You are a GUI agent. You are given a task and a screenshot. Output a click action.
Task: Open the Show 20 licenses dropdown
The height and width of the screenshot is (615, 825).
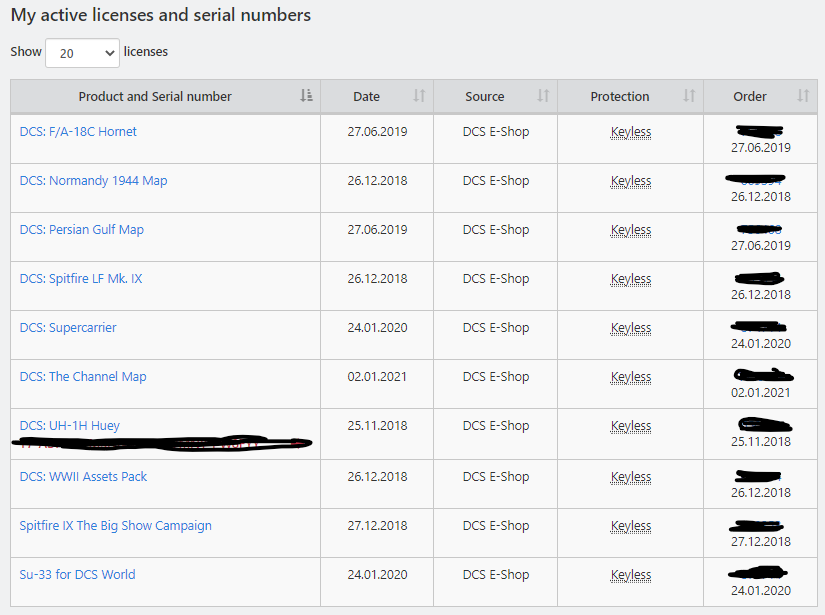click(x=82, y=53)
